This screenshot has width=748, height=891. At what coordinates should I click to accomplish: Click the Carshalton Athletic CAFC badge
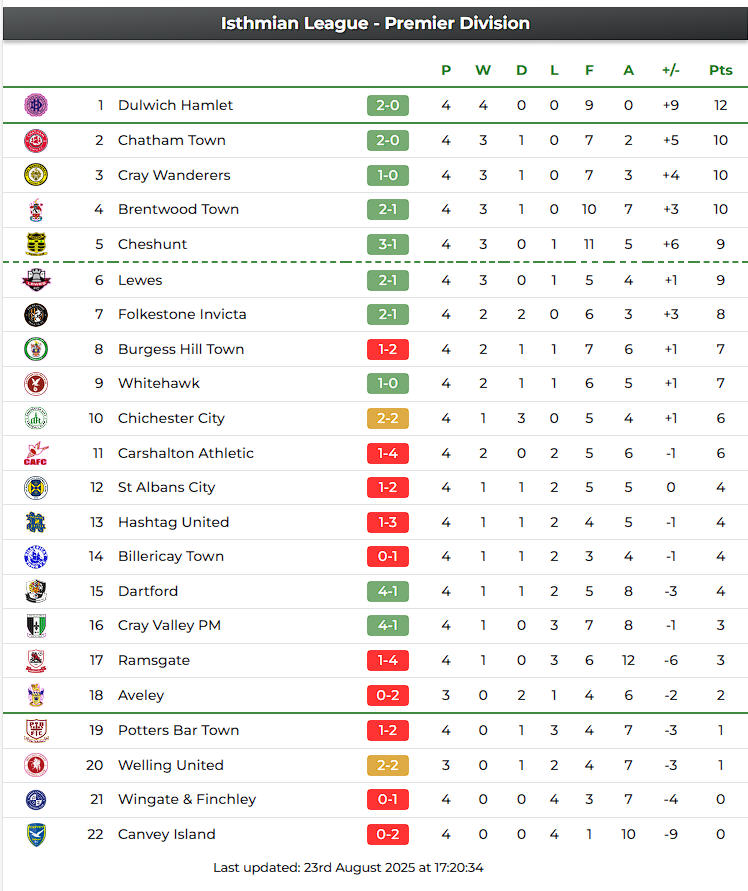tap(36, 453)
